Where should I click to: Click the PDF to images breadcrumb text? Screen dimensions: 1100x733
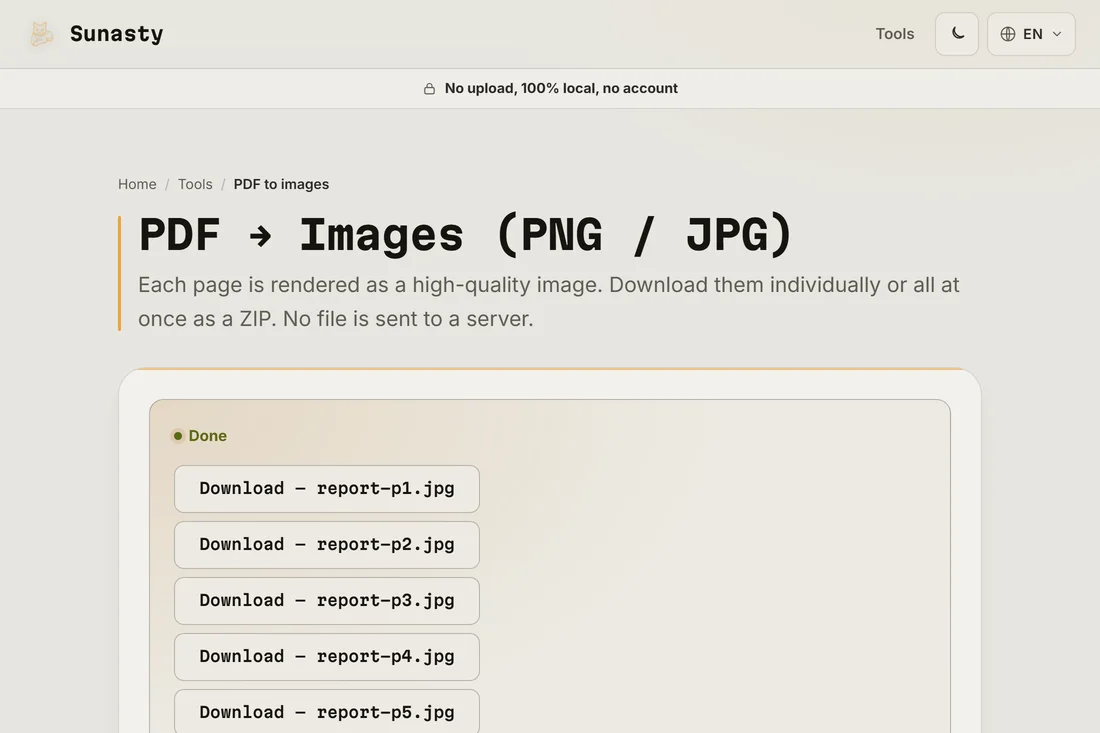[281, 184]
